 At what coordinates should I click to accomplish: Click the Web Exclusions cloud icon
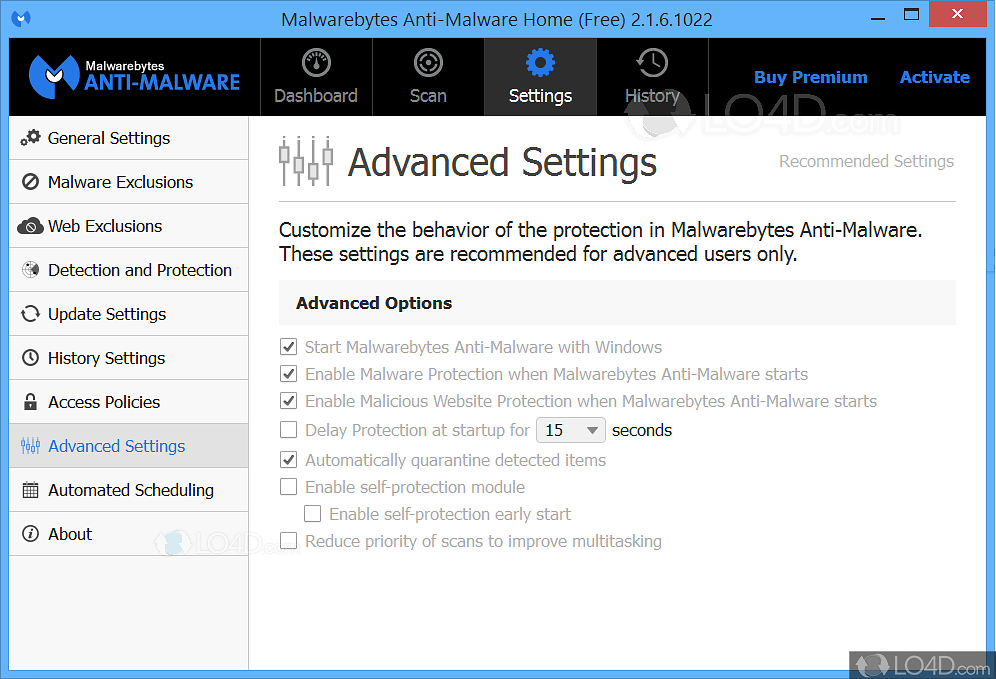[30, 226]
